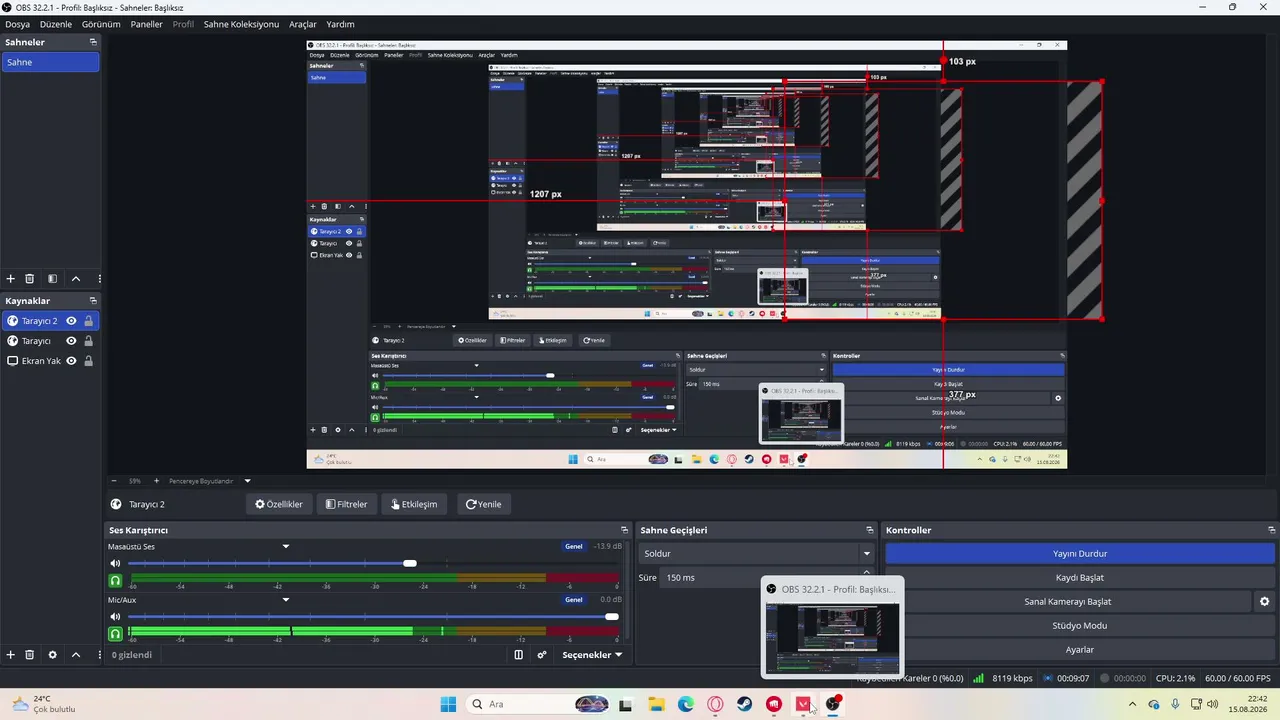Toggle visibility of Tarayıcı 2 source
Screen dimensions: 1280x720
pyautogui.click(x=71, y=321)
